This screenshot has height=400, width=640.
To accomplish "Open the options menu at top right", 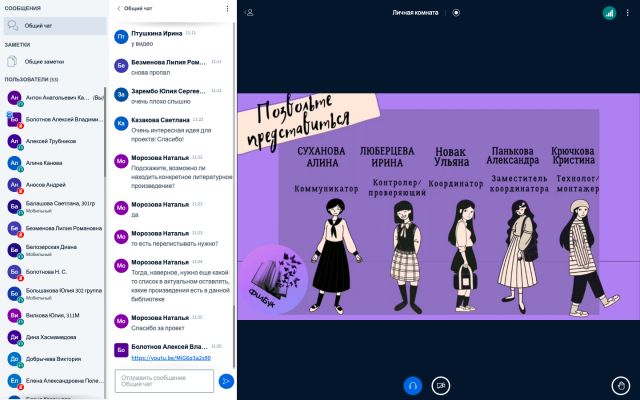I will [x=628, y=13].
